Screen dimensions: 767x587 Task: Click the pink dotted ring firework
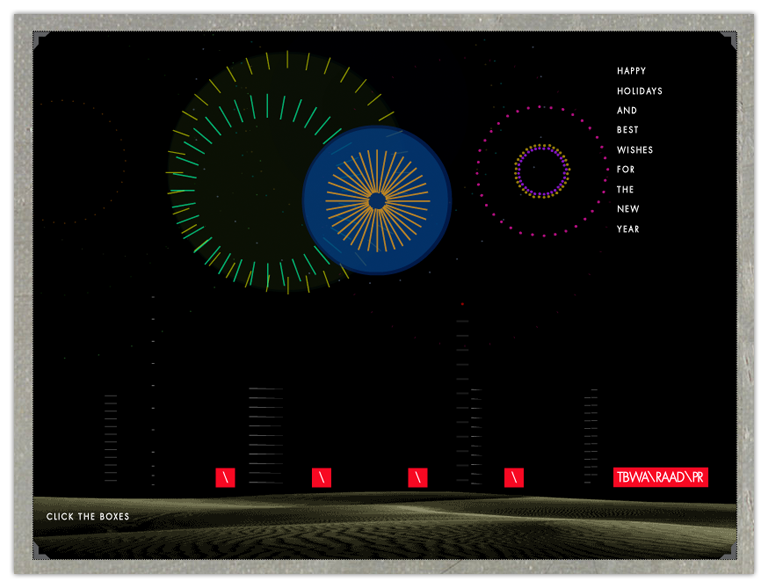pos(542,171)
